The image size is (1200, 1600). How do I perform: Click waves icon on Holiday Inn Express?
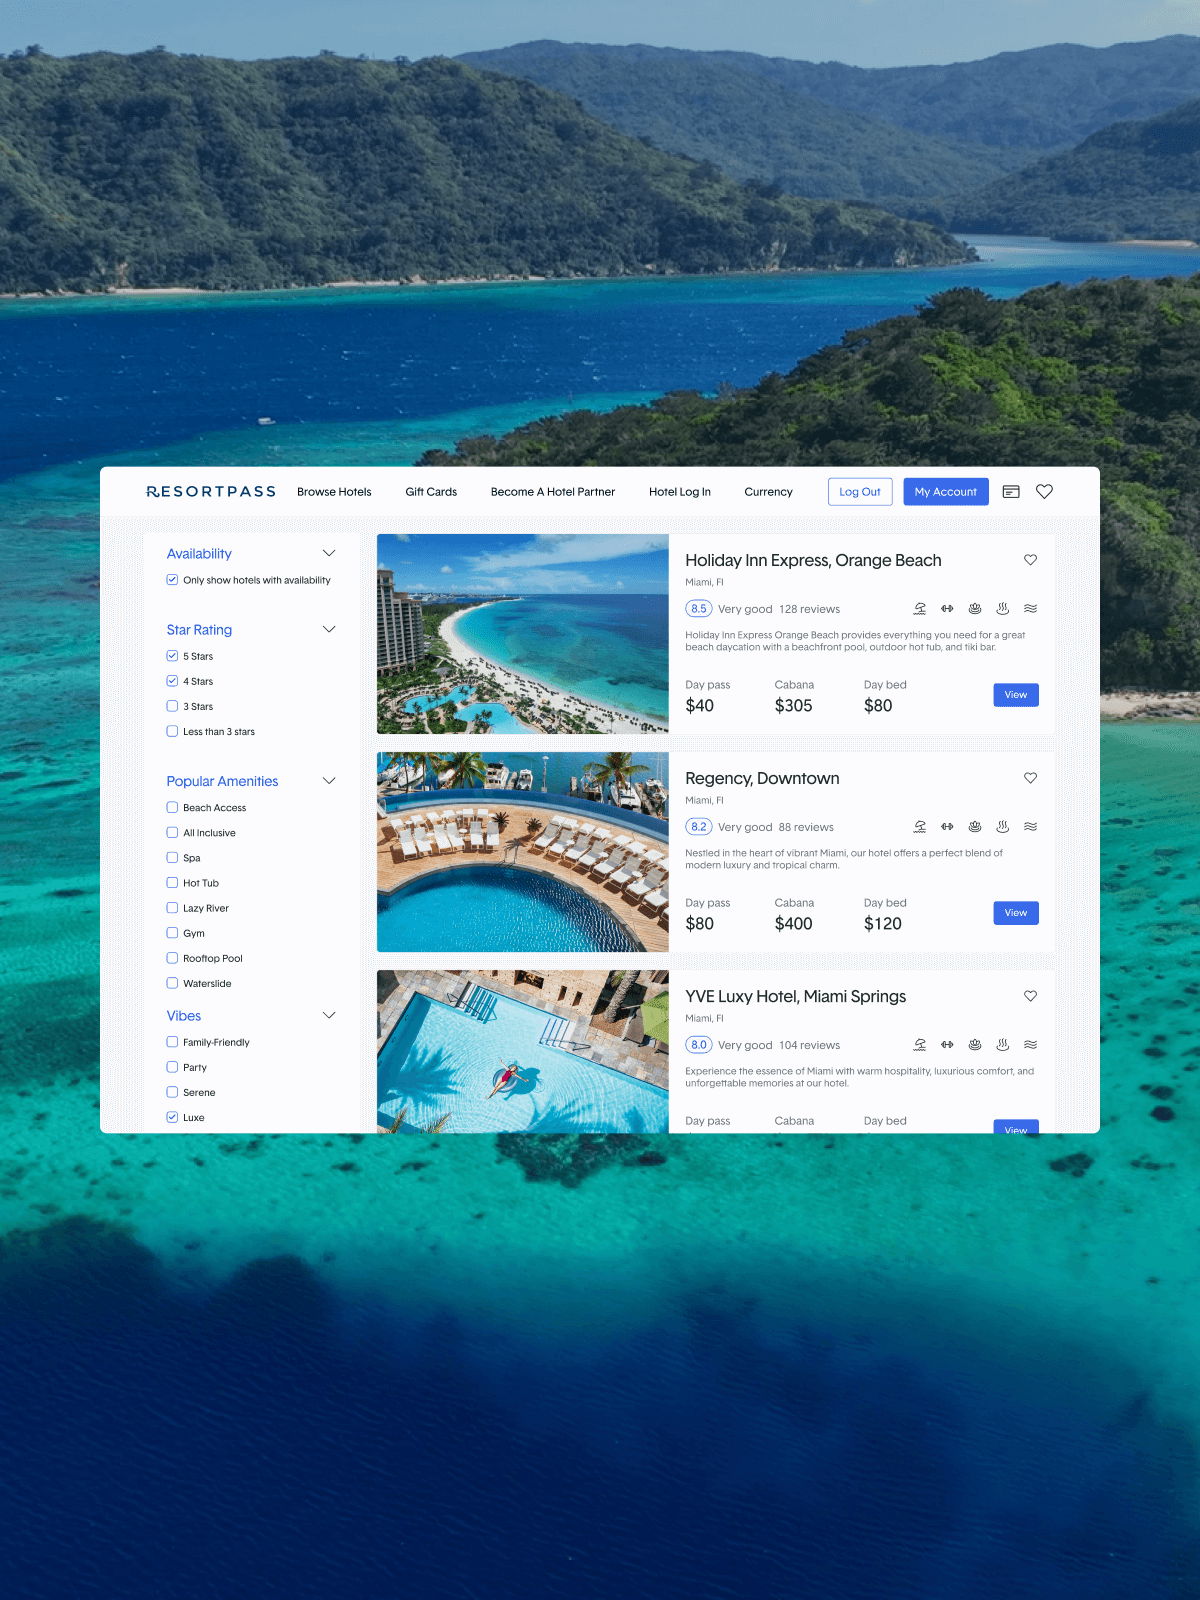pos(1031,608)
